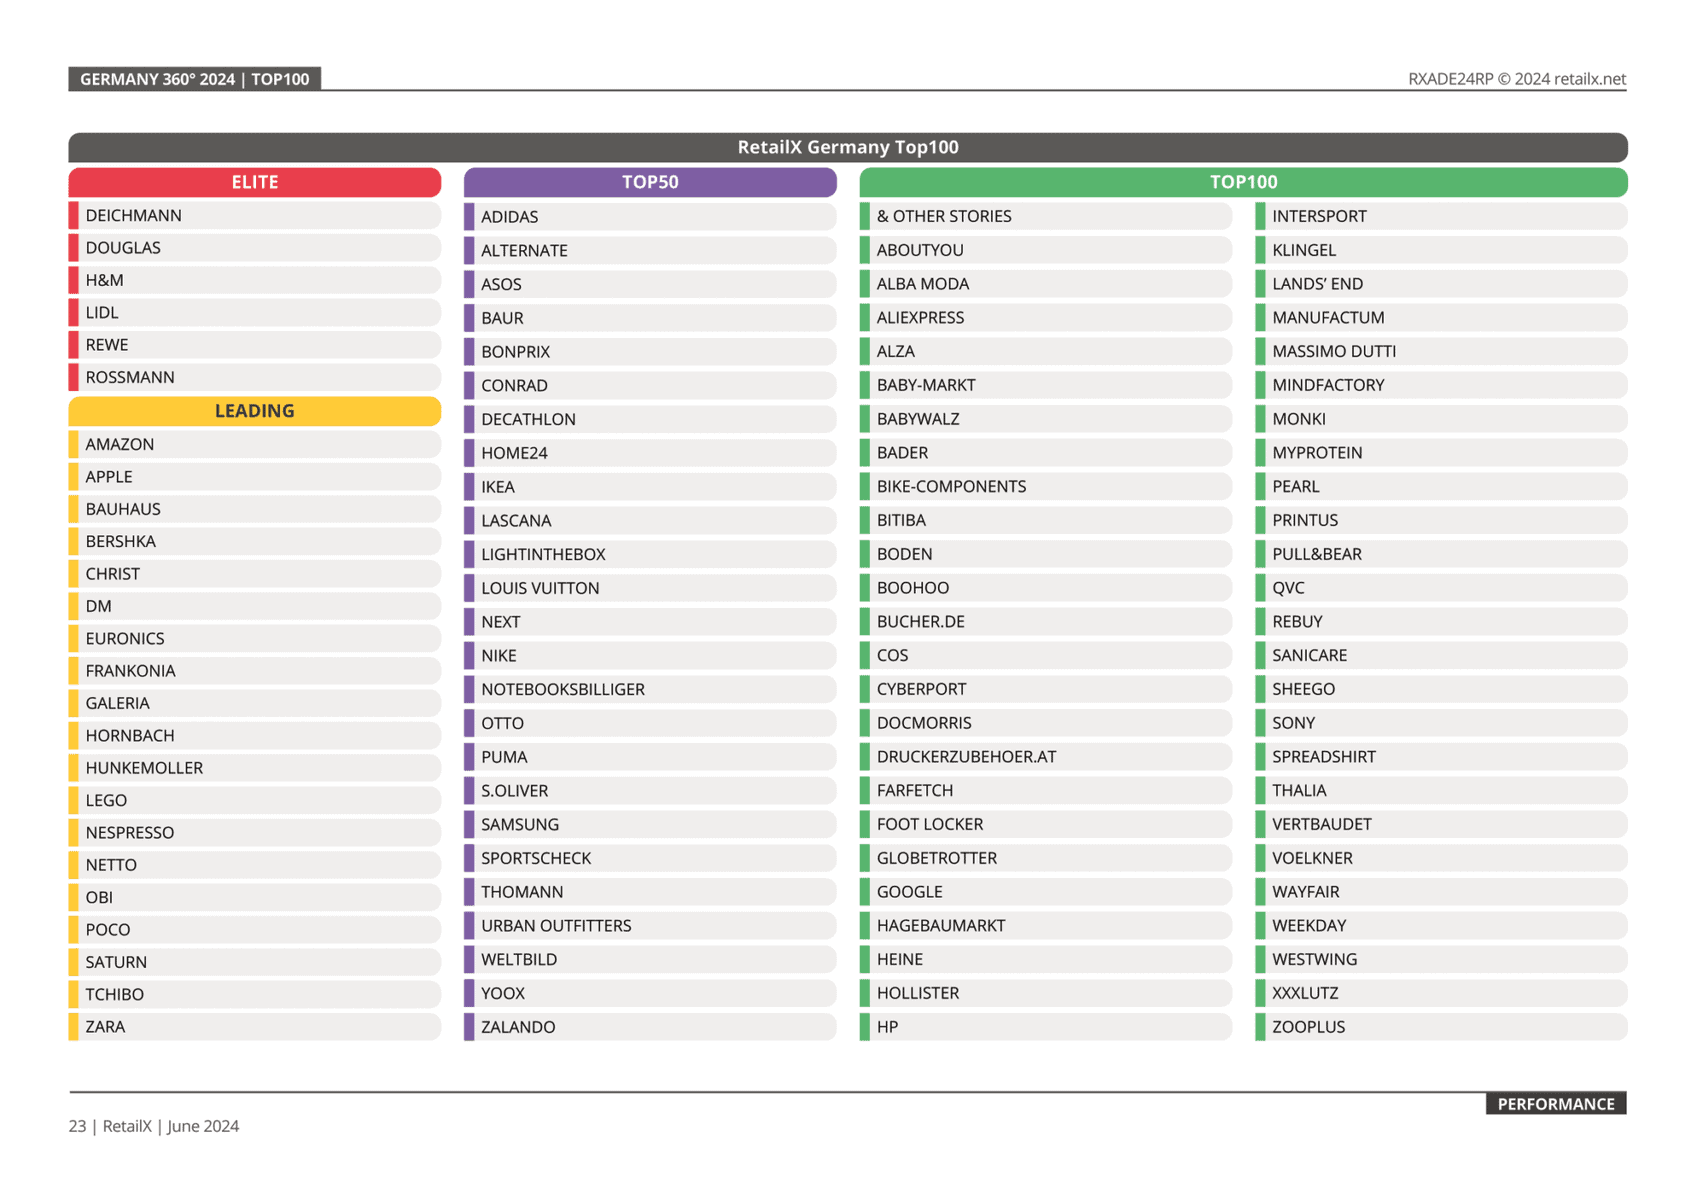The width and height of the screenshot is (1697, 1200).
Task: Select DOCMORRIS in the Top100 list
Action: click(x=1046, y=723)
